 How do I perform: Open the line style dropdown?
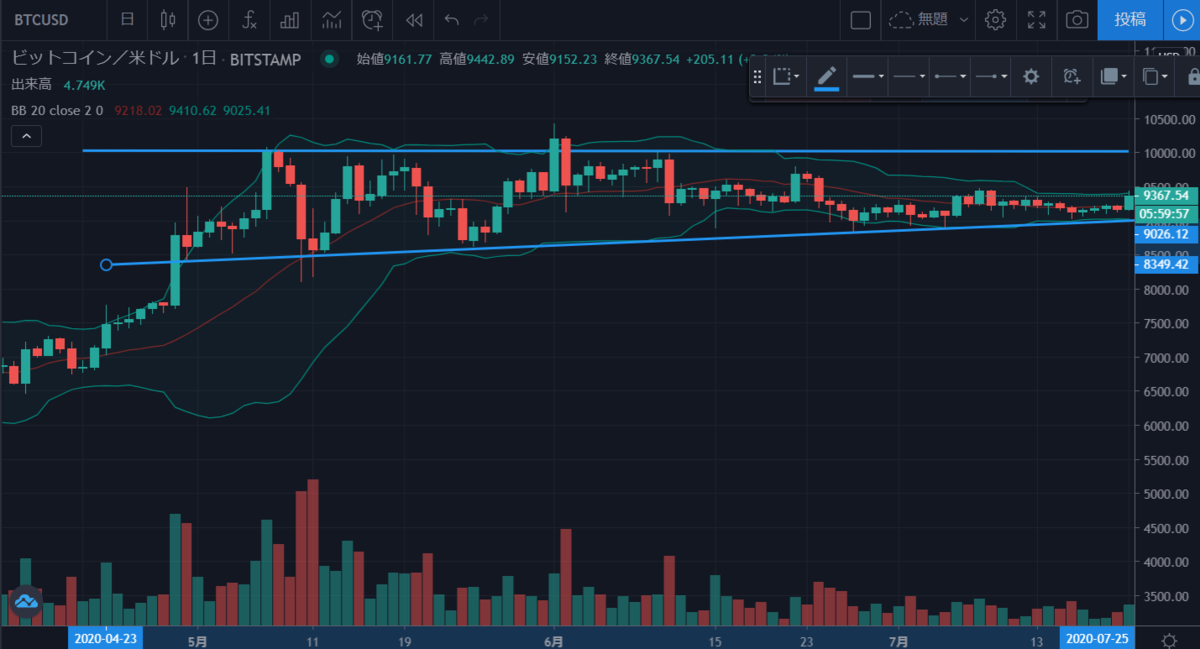(x=909, y=76)
